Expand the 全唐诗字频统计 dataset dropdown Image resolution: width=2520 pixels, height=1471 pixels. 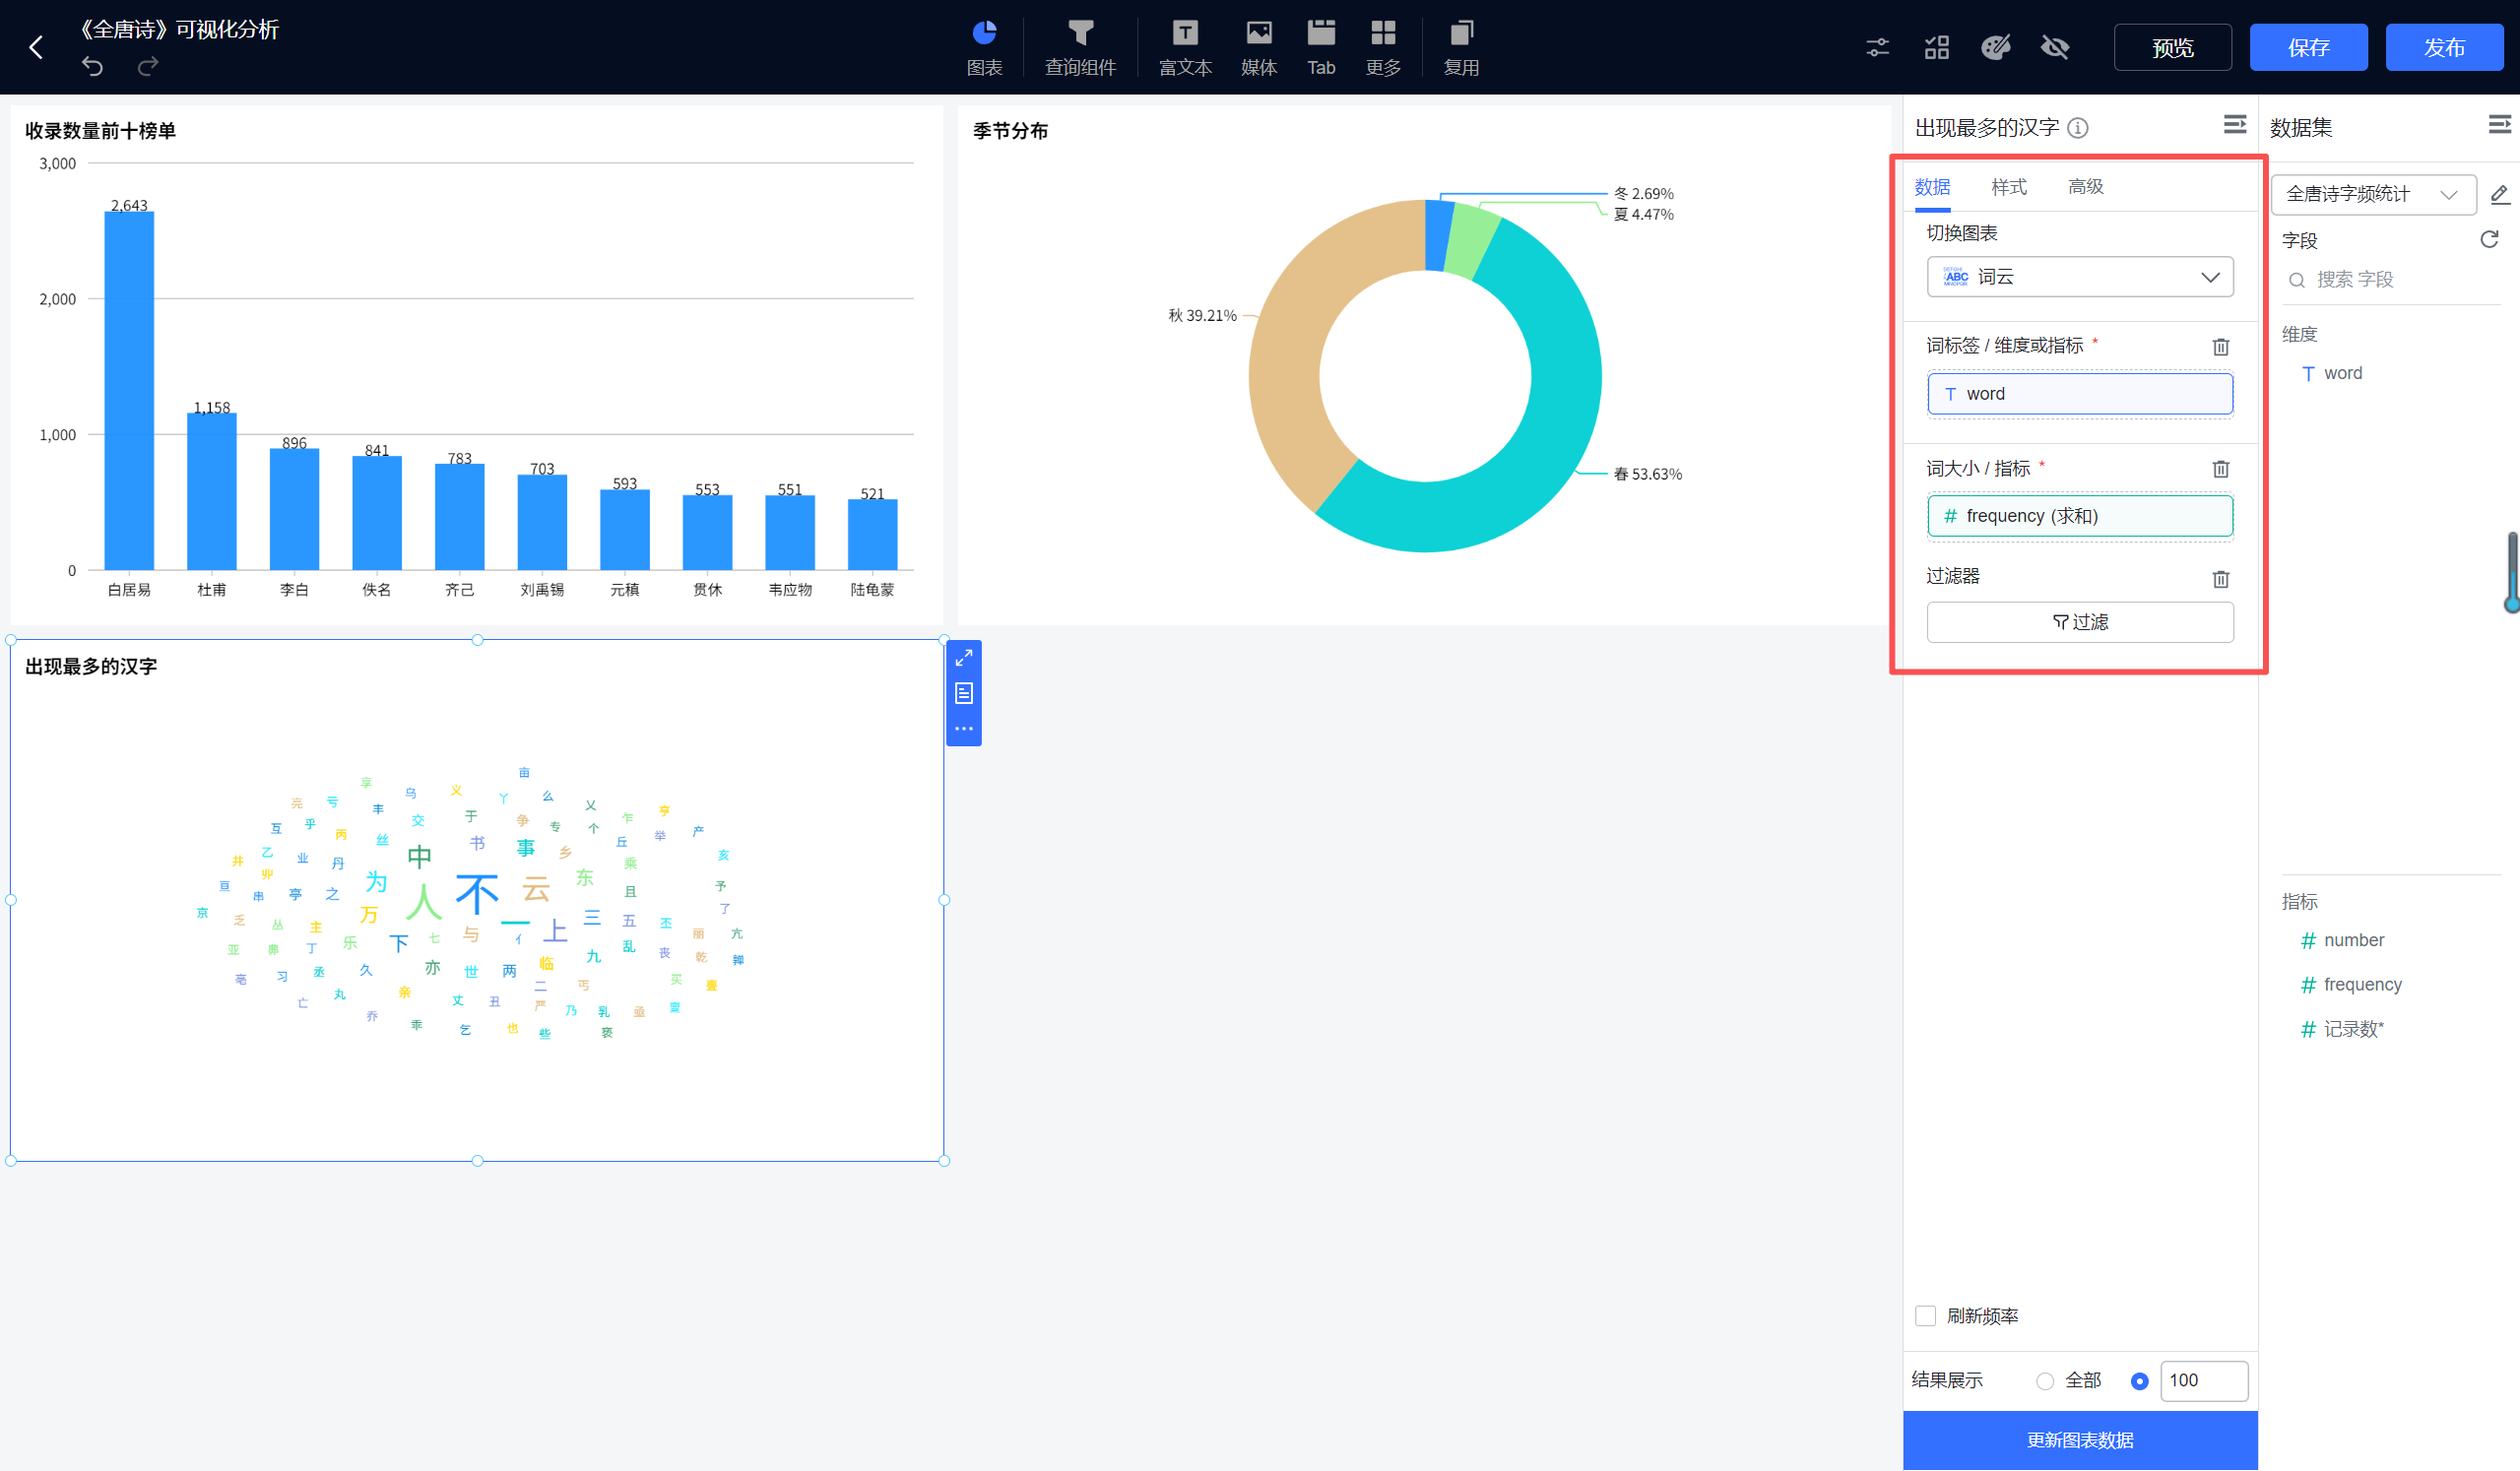[2372, 194]
